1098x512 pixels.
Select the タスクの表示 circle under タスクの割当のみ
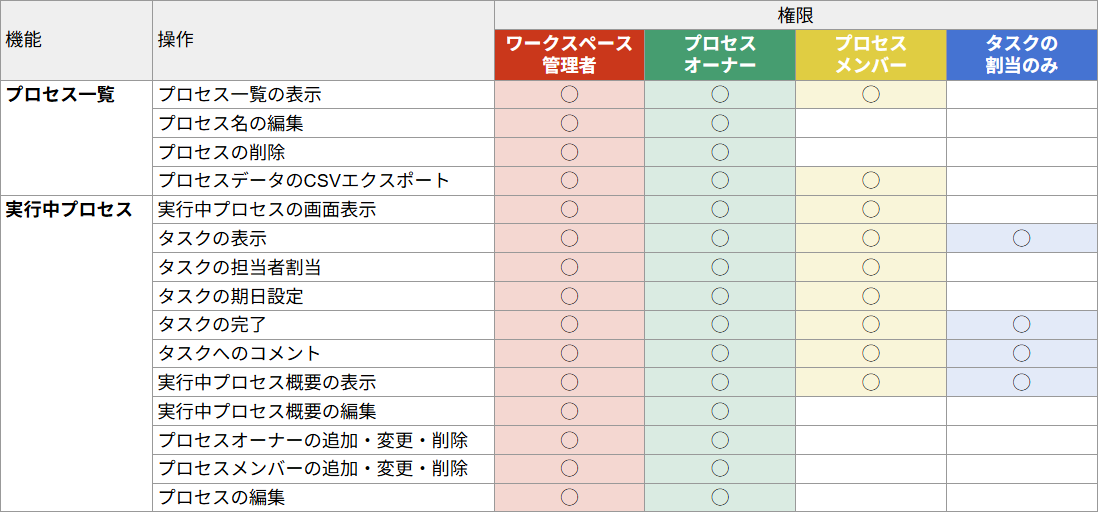(1021, 238)
